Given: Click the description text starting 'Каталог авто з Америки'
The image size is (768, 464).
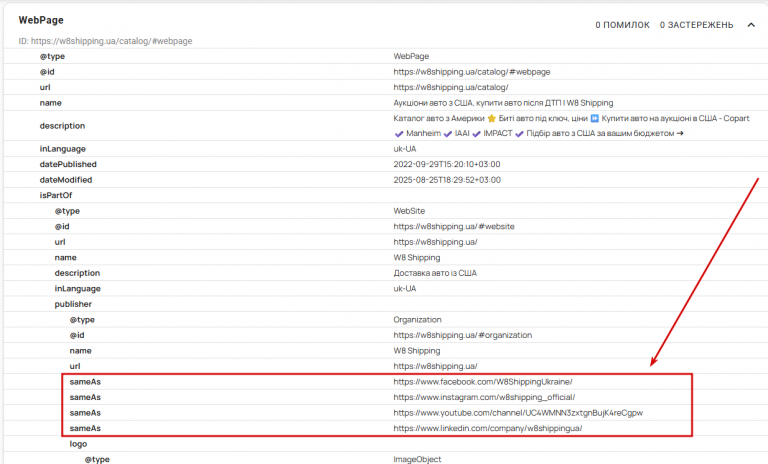Looking at the screenshot, I should coord(571,126).
